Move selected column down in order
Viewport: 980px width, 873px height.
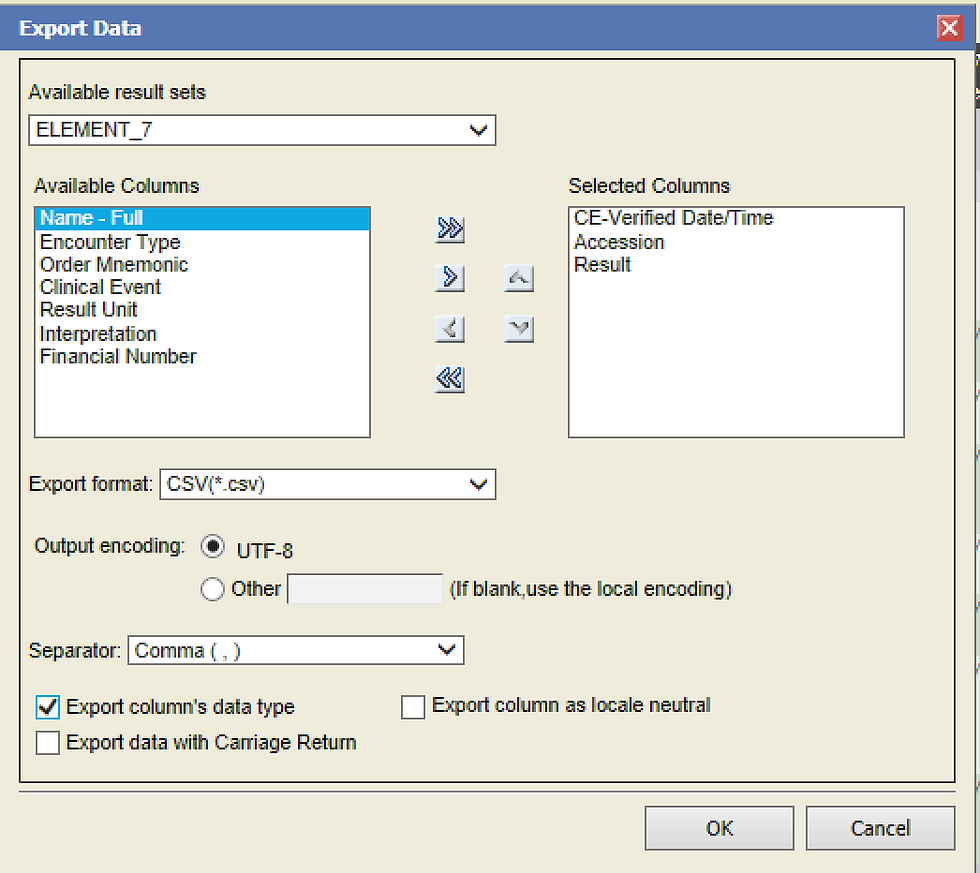coord(519,328)
